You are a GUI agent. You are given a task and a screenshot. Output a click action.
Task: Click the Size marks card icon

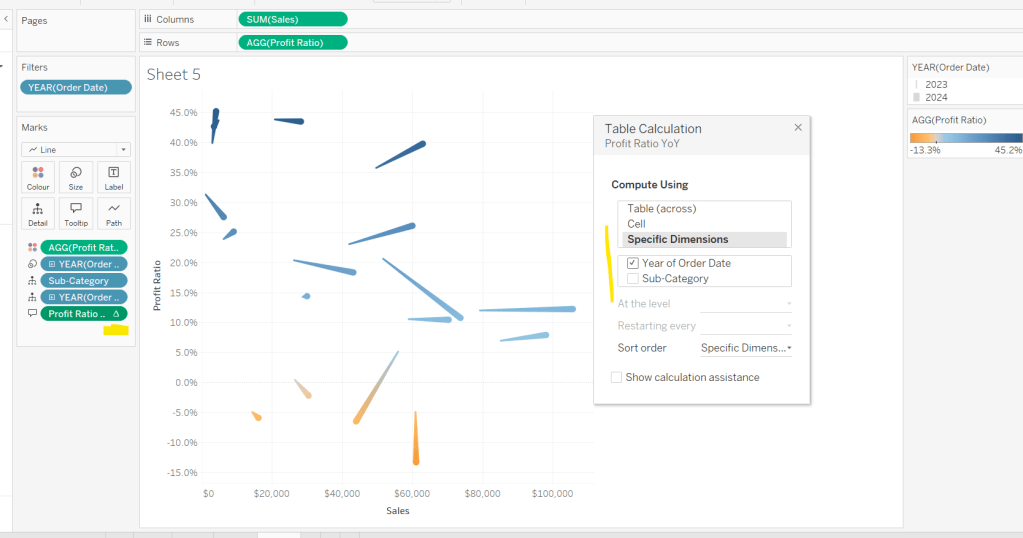click(x=76, y=177)
